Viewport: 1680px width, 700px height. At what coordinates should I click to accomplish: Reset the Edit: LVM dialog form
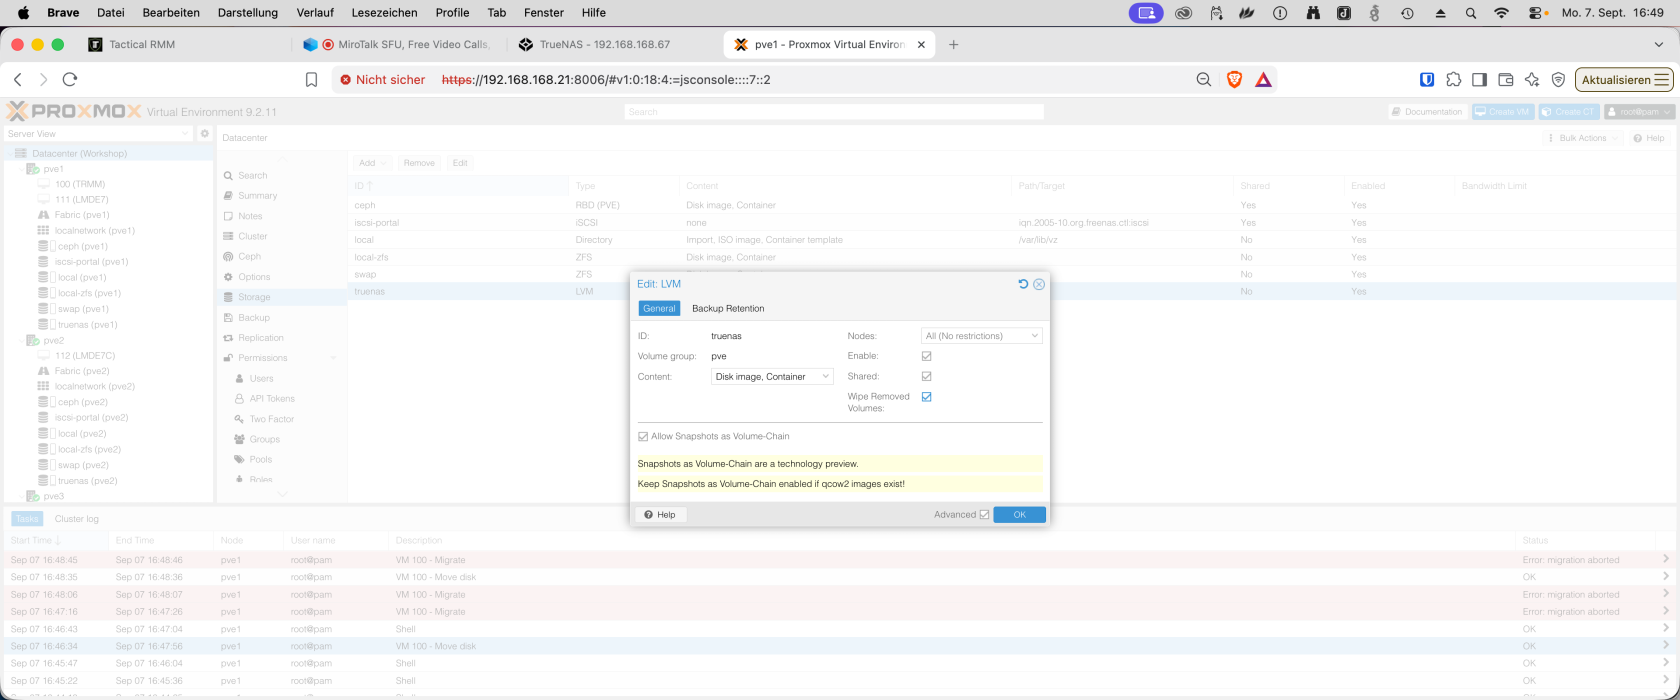(1023, 284)
